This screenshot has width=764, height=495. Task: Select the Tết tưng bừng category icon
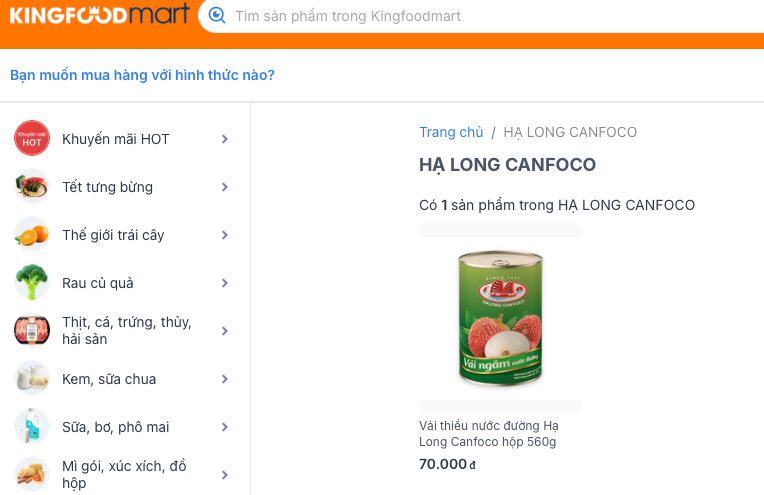click(32, 187)
